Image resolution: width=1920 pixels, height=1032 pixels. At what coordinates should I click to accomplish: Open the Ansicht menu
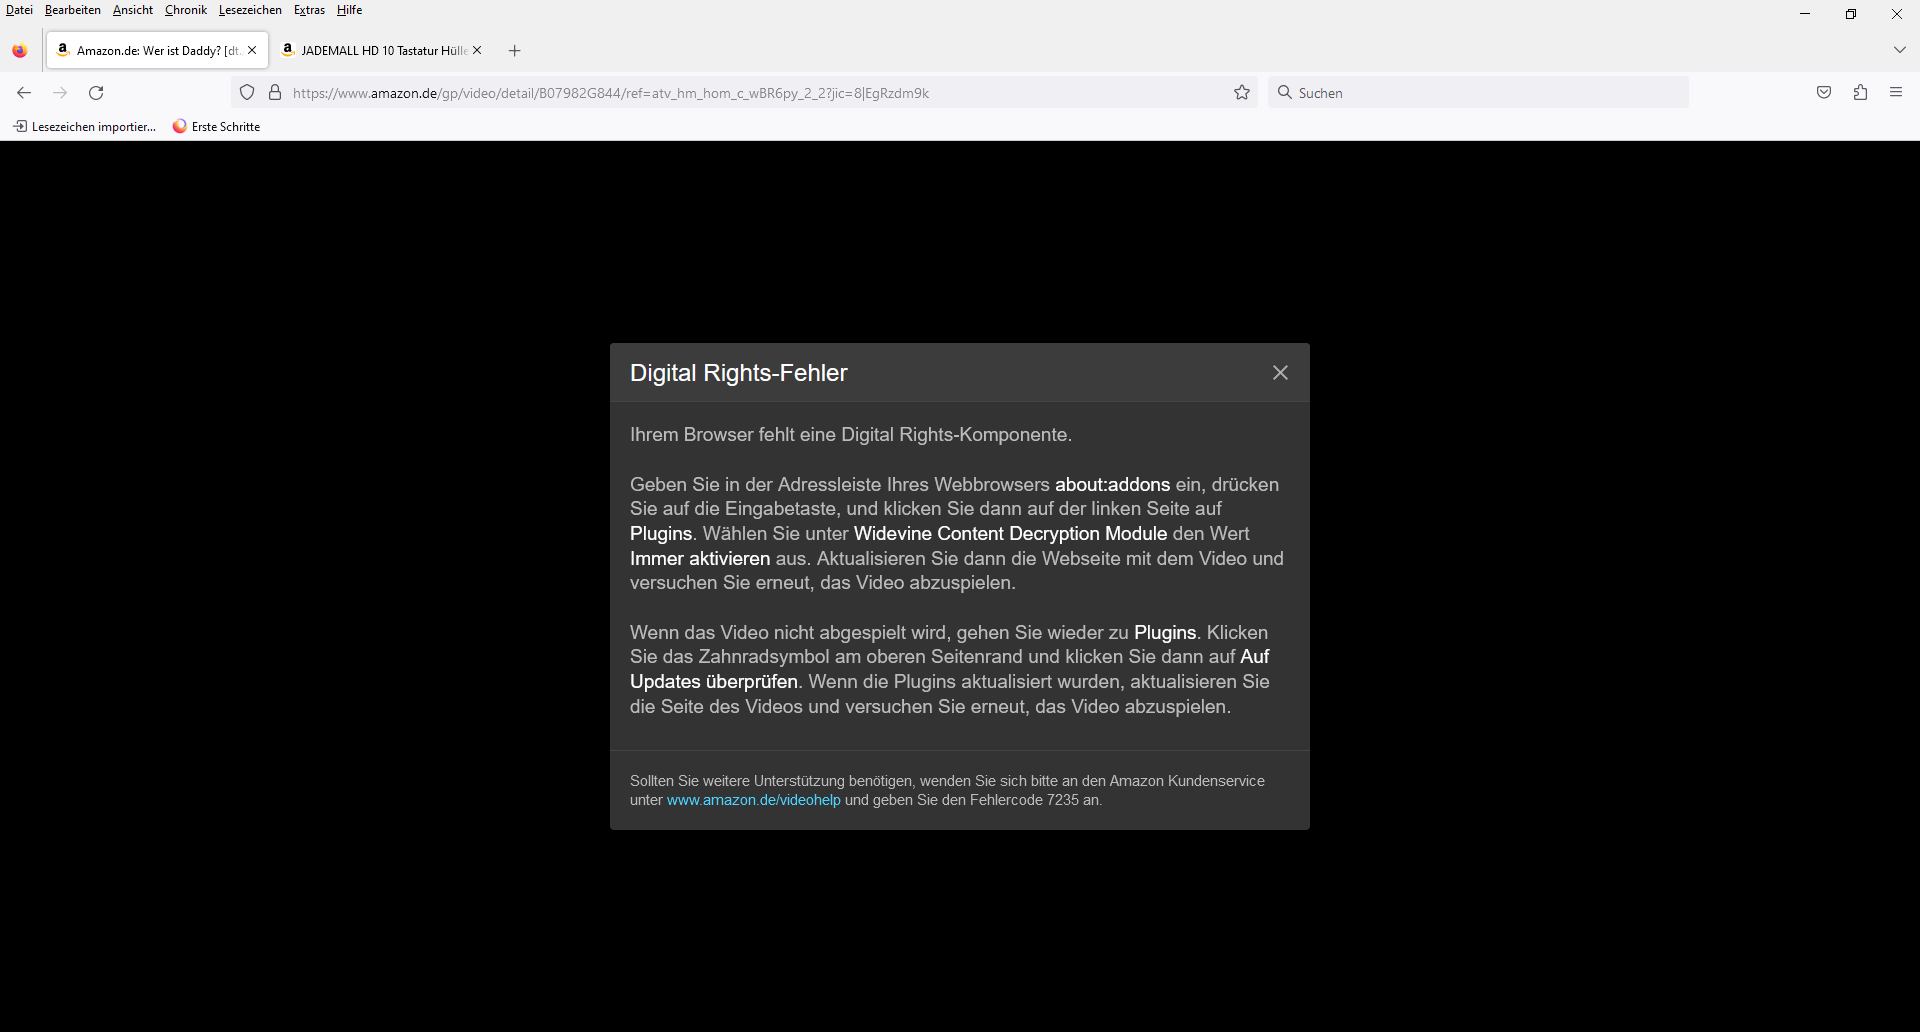[x=133, y=10]
